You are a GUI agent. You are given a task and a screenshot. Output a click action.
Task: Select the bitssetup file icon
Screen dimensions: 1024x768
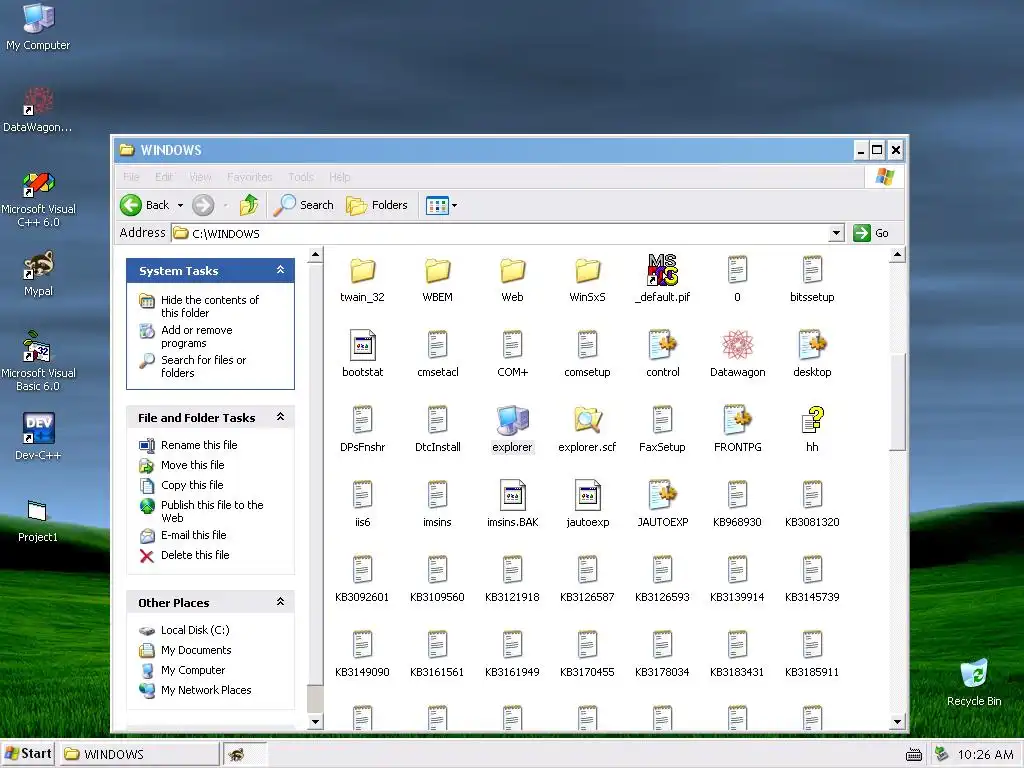[812, 270]
